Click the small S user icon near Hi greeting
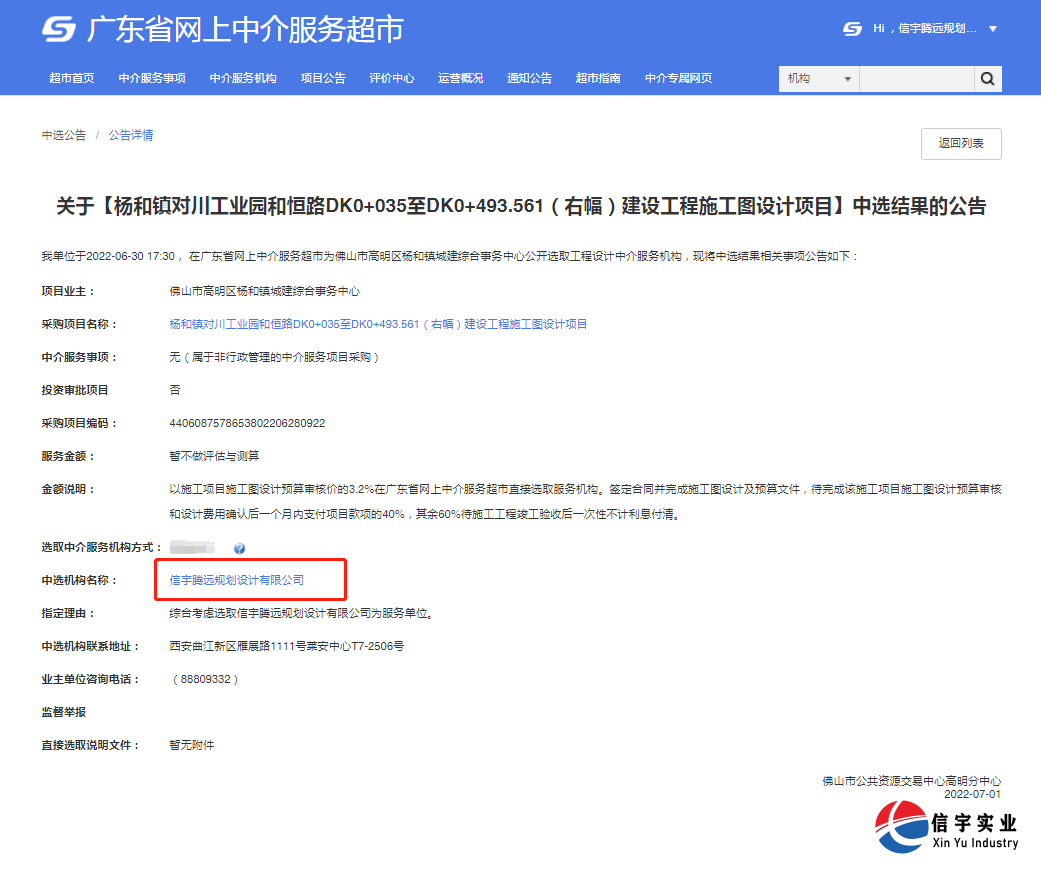1041x869 pixels. pyautogui.click(x=852, y=29)
